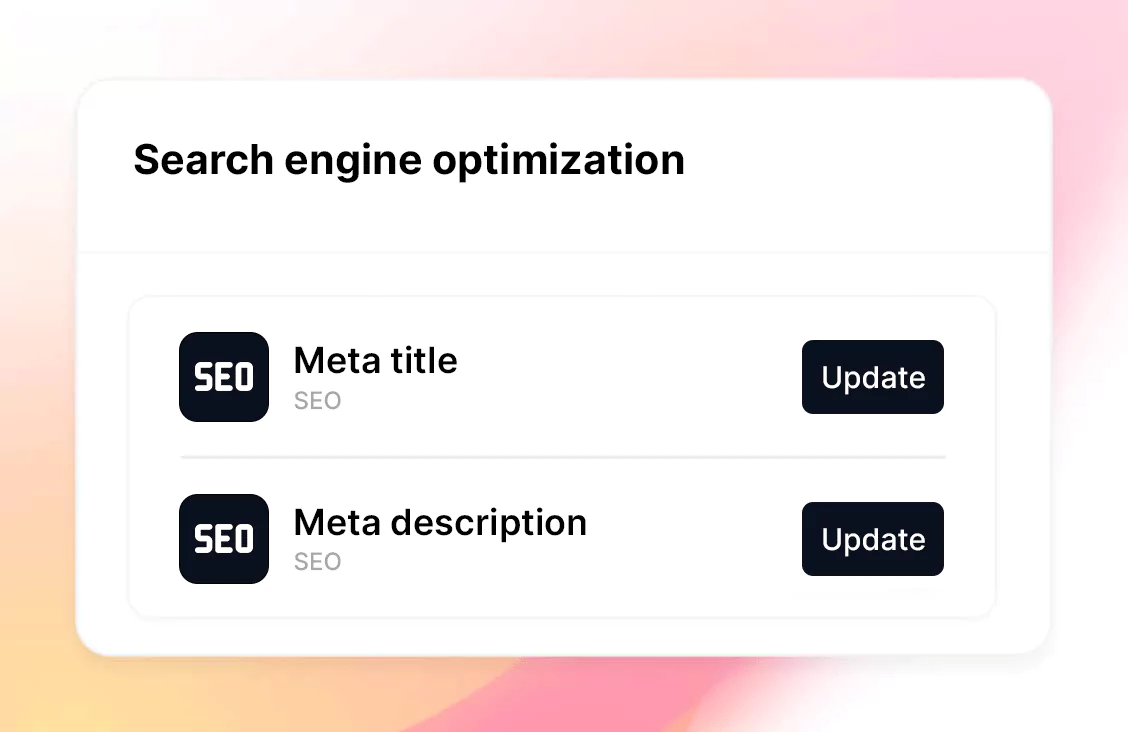Image resolution: width=1128 pixels, height=732 pixels.
Task: Click the word "optimization" in the heading
Action: tap(559, 162)
